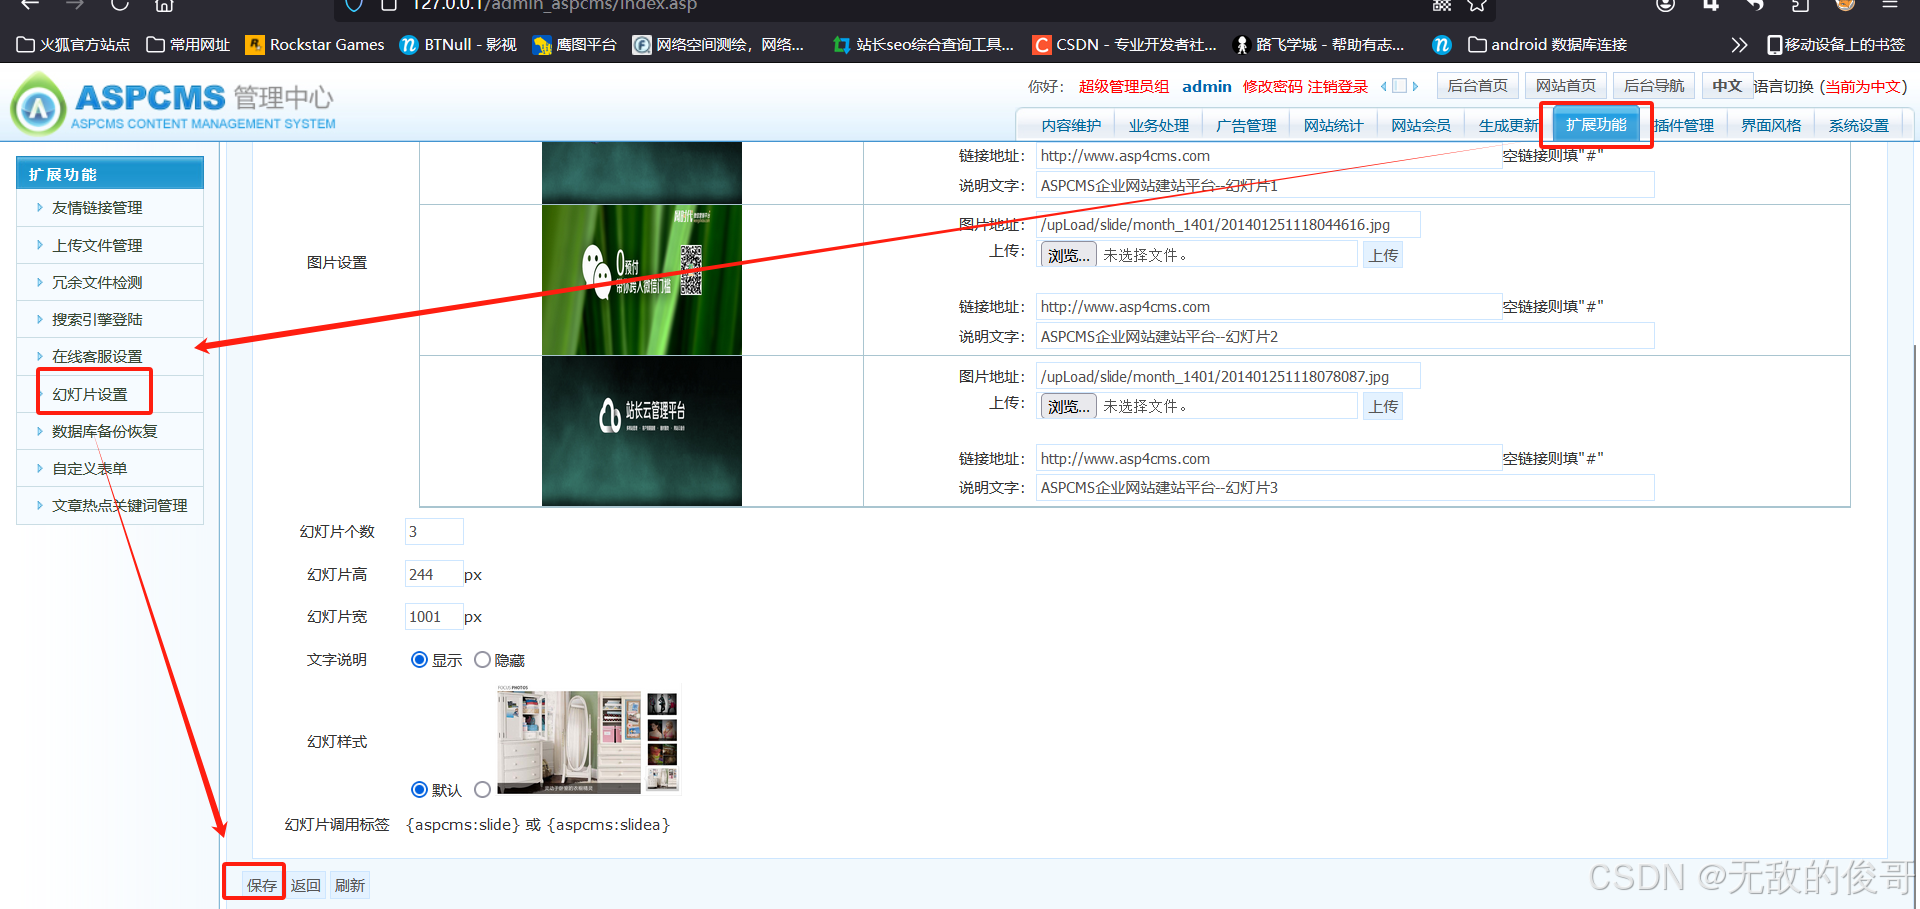This screenshot has width=1920, height=909.
Task: Select the 隐藏 radio for 文字说明
Action: [x=483, y=659]
